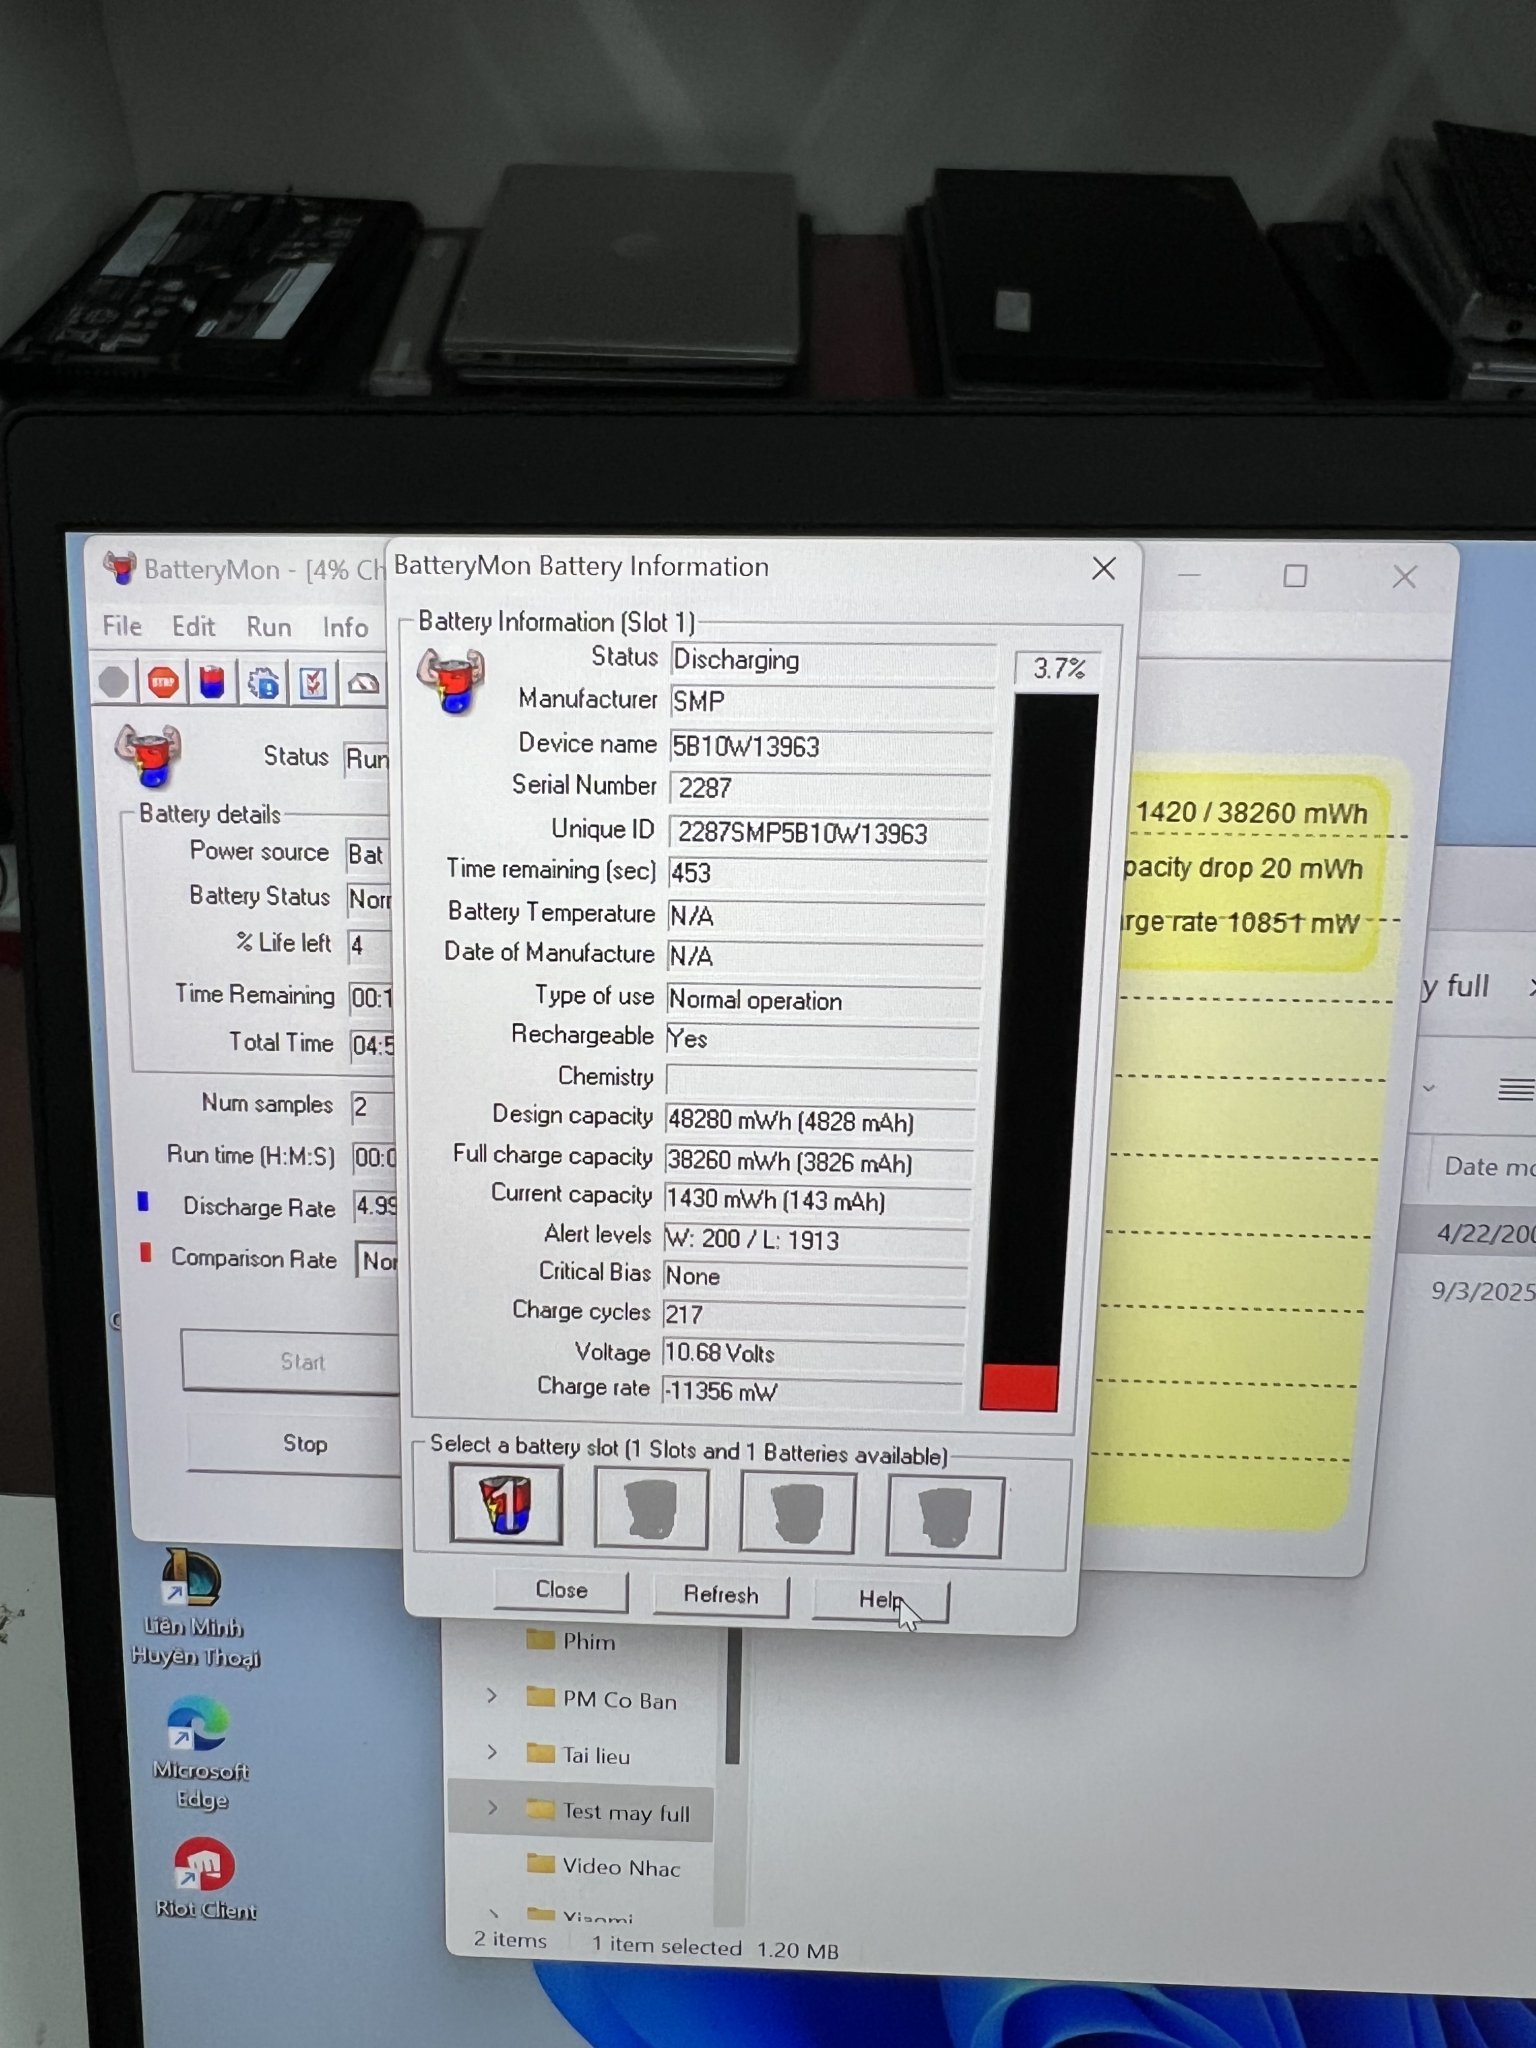1536x2048 pixels.
Task: Expand the Tai lieu folder
Action: pyautogui.click(x=492, y=1751)
